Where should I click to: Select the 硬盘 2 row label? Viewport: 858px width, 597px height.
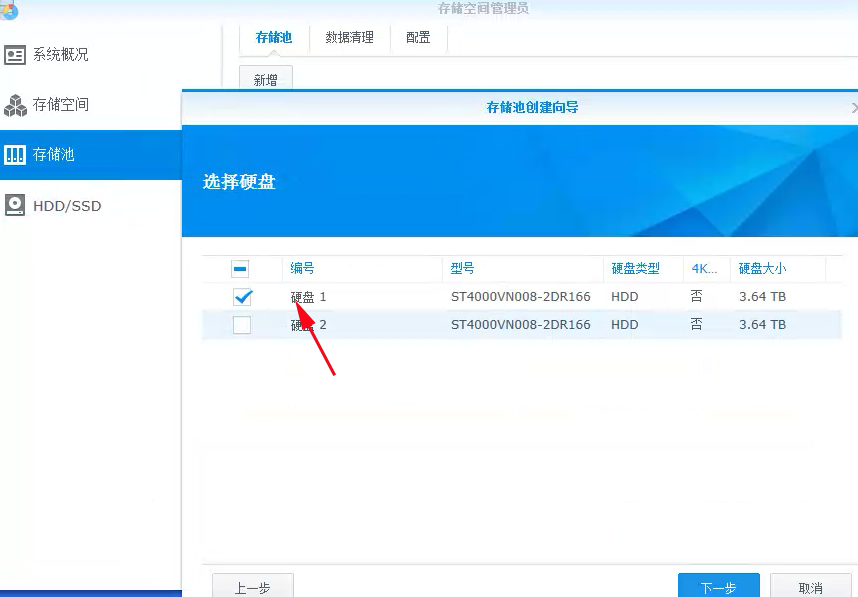pyautogui.click(x=308, y=325)
